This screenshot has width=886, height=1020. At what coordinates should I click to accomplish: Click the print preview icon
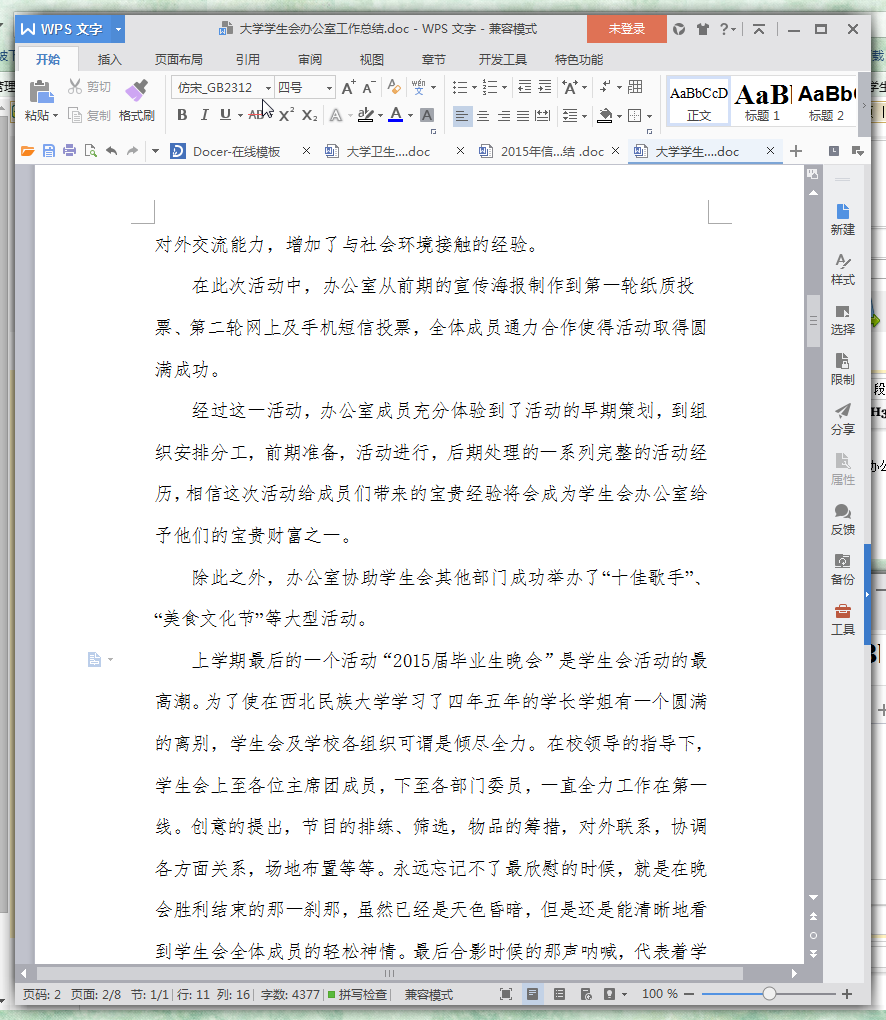(90, 151)
